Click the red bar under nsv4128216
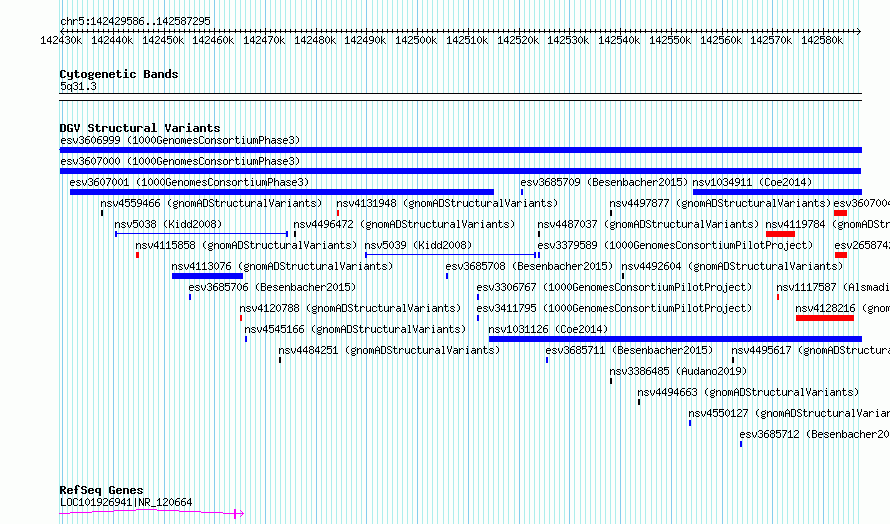The image size is (890, 524). coord(825,318)
